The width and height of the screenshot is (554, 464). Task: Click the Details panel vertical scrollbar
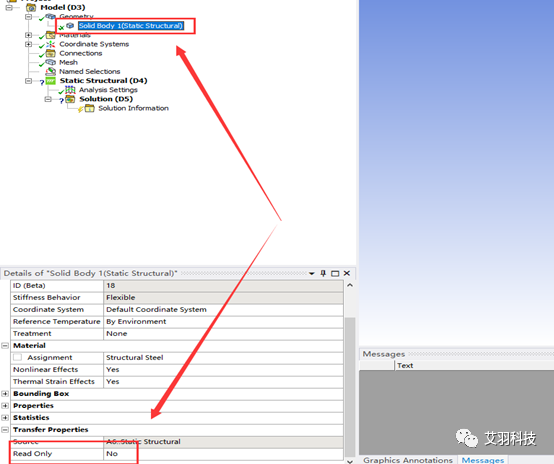(350, 371)
